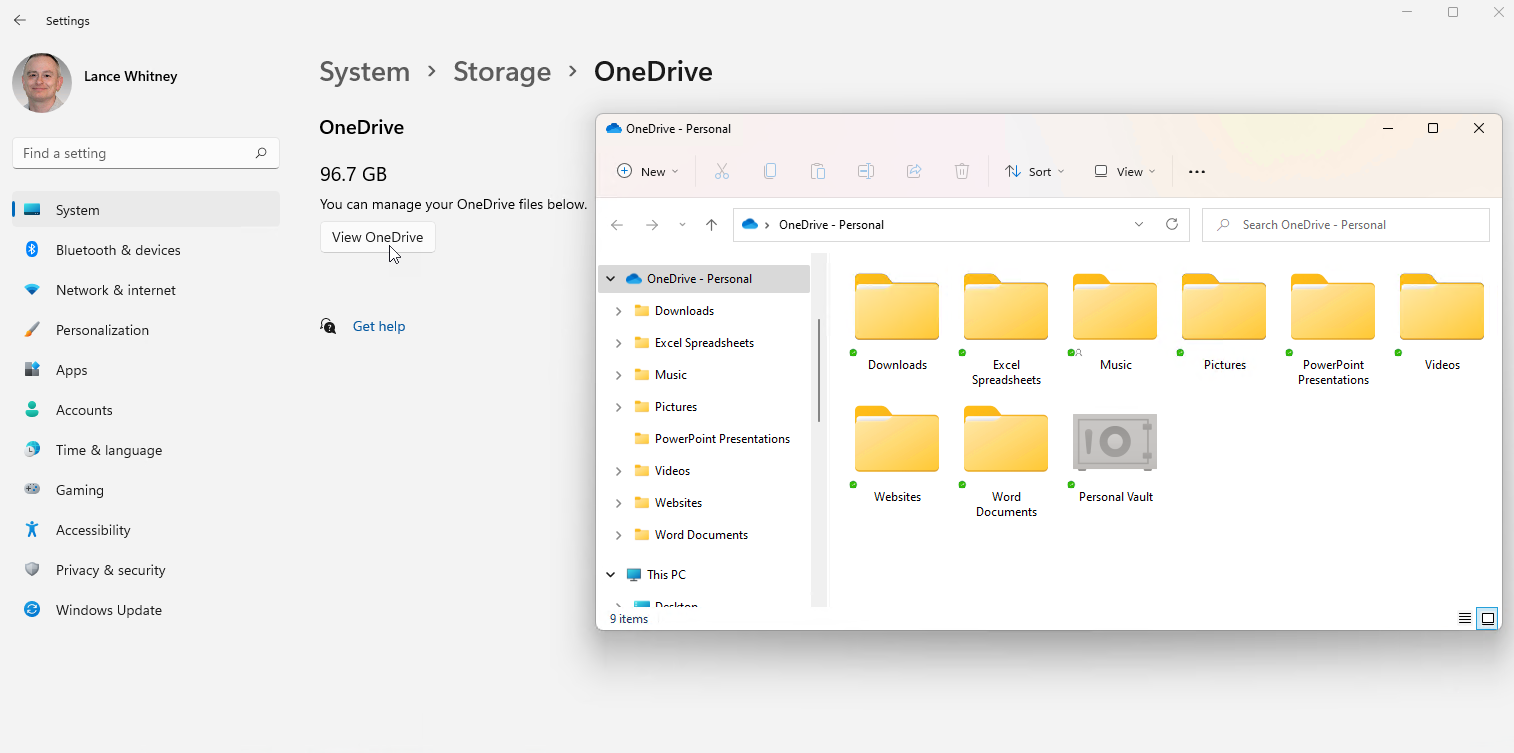The height and width of the screenshot is (753, 1514).
Task: Open the Websites folder in file pane
Action: pos(897,440)
